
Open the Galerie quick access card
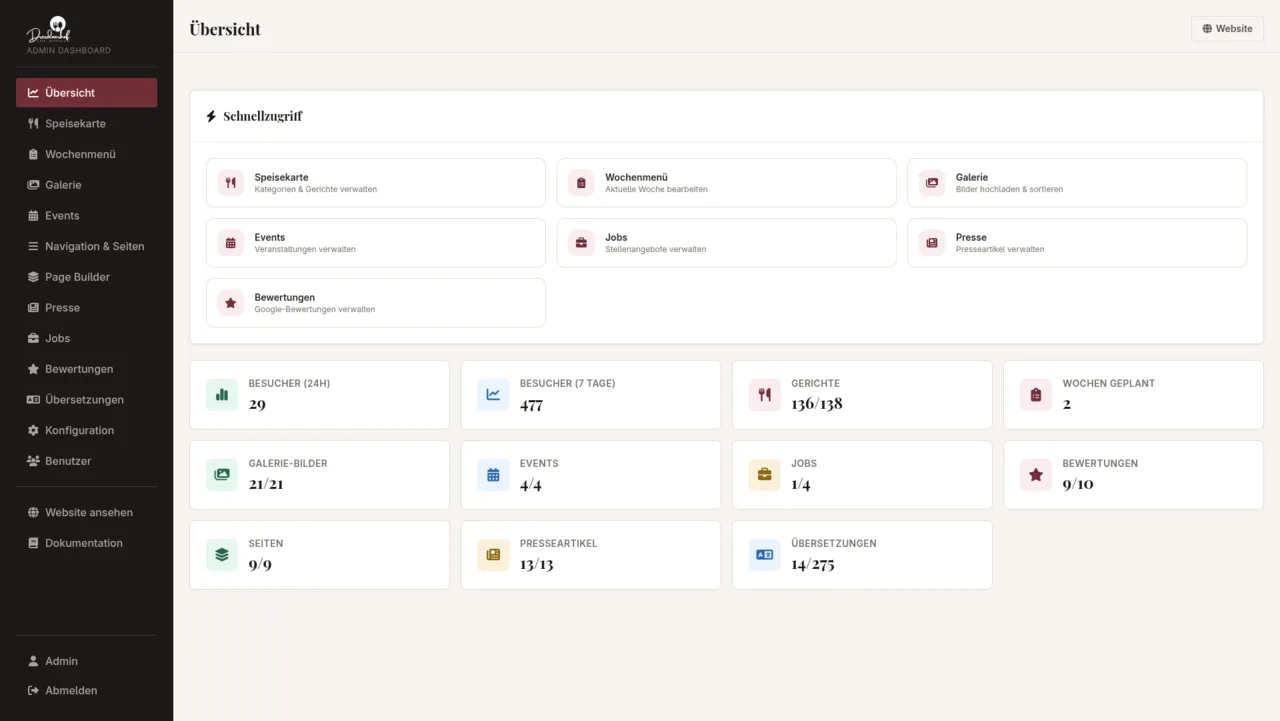coord(1077,183)
